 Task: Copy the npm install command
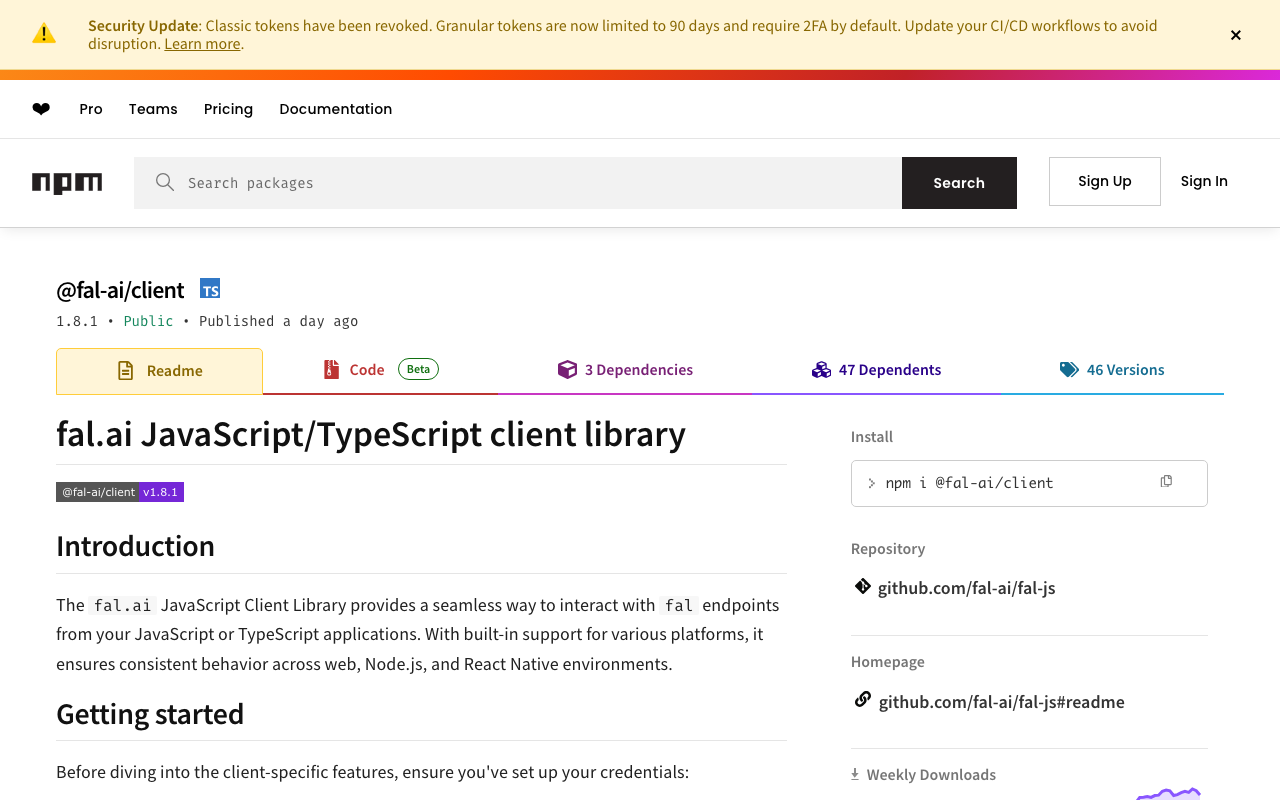pyautogui.click(x=1166, y=482)
